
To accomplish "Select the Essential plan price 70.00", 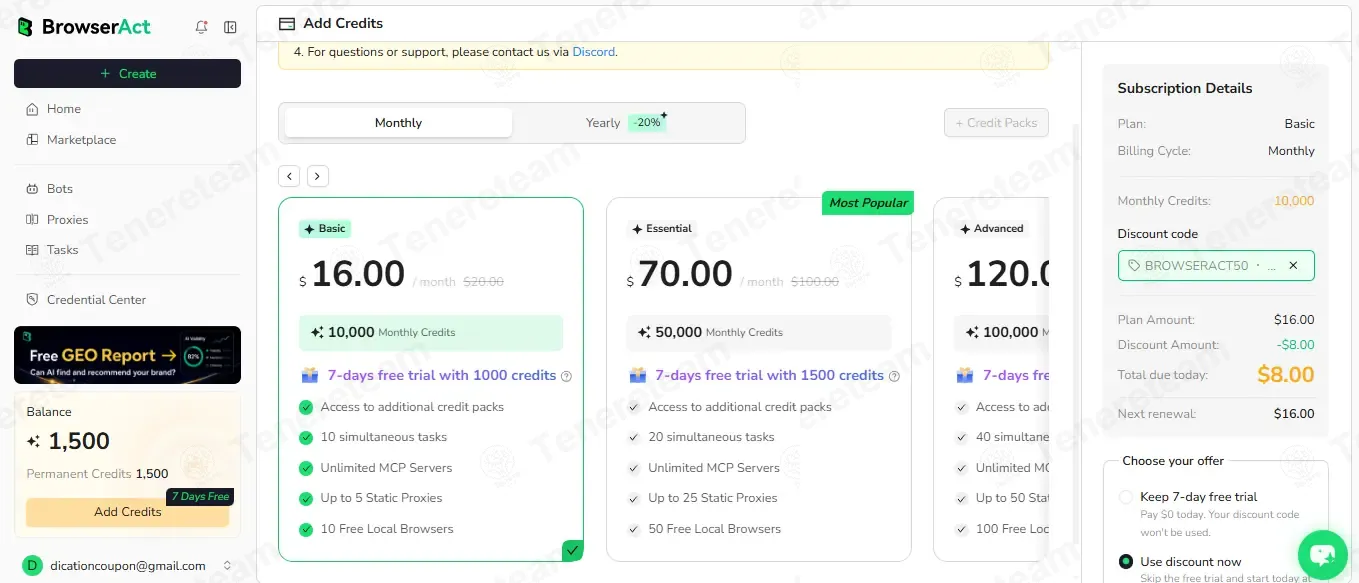I will 685,274.
